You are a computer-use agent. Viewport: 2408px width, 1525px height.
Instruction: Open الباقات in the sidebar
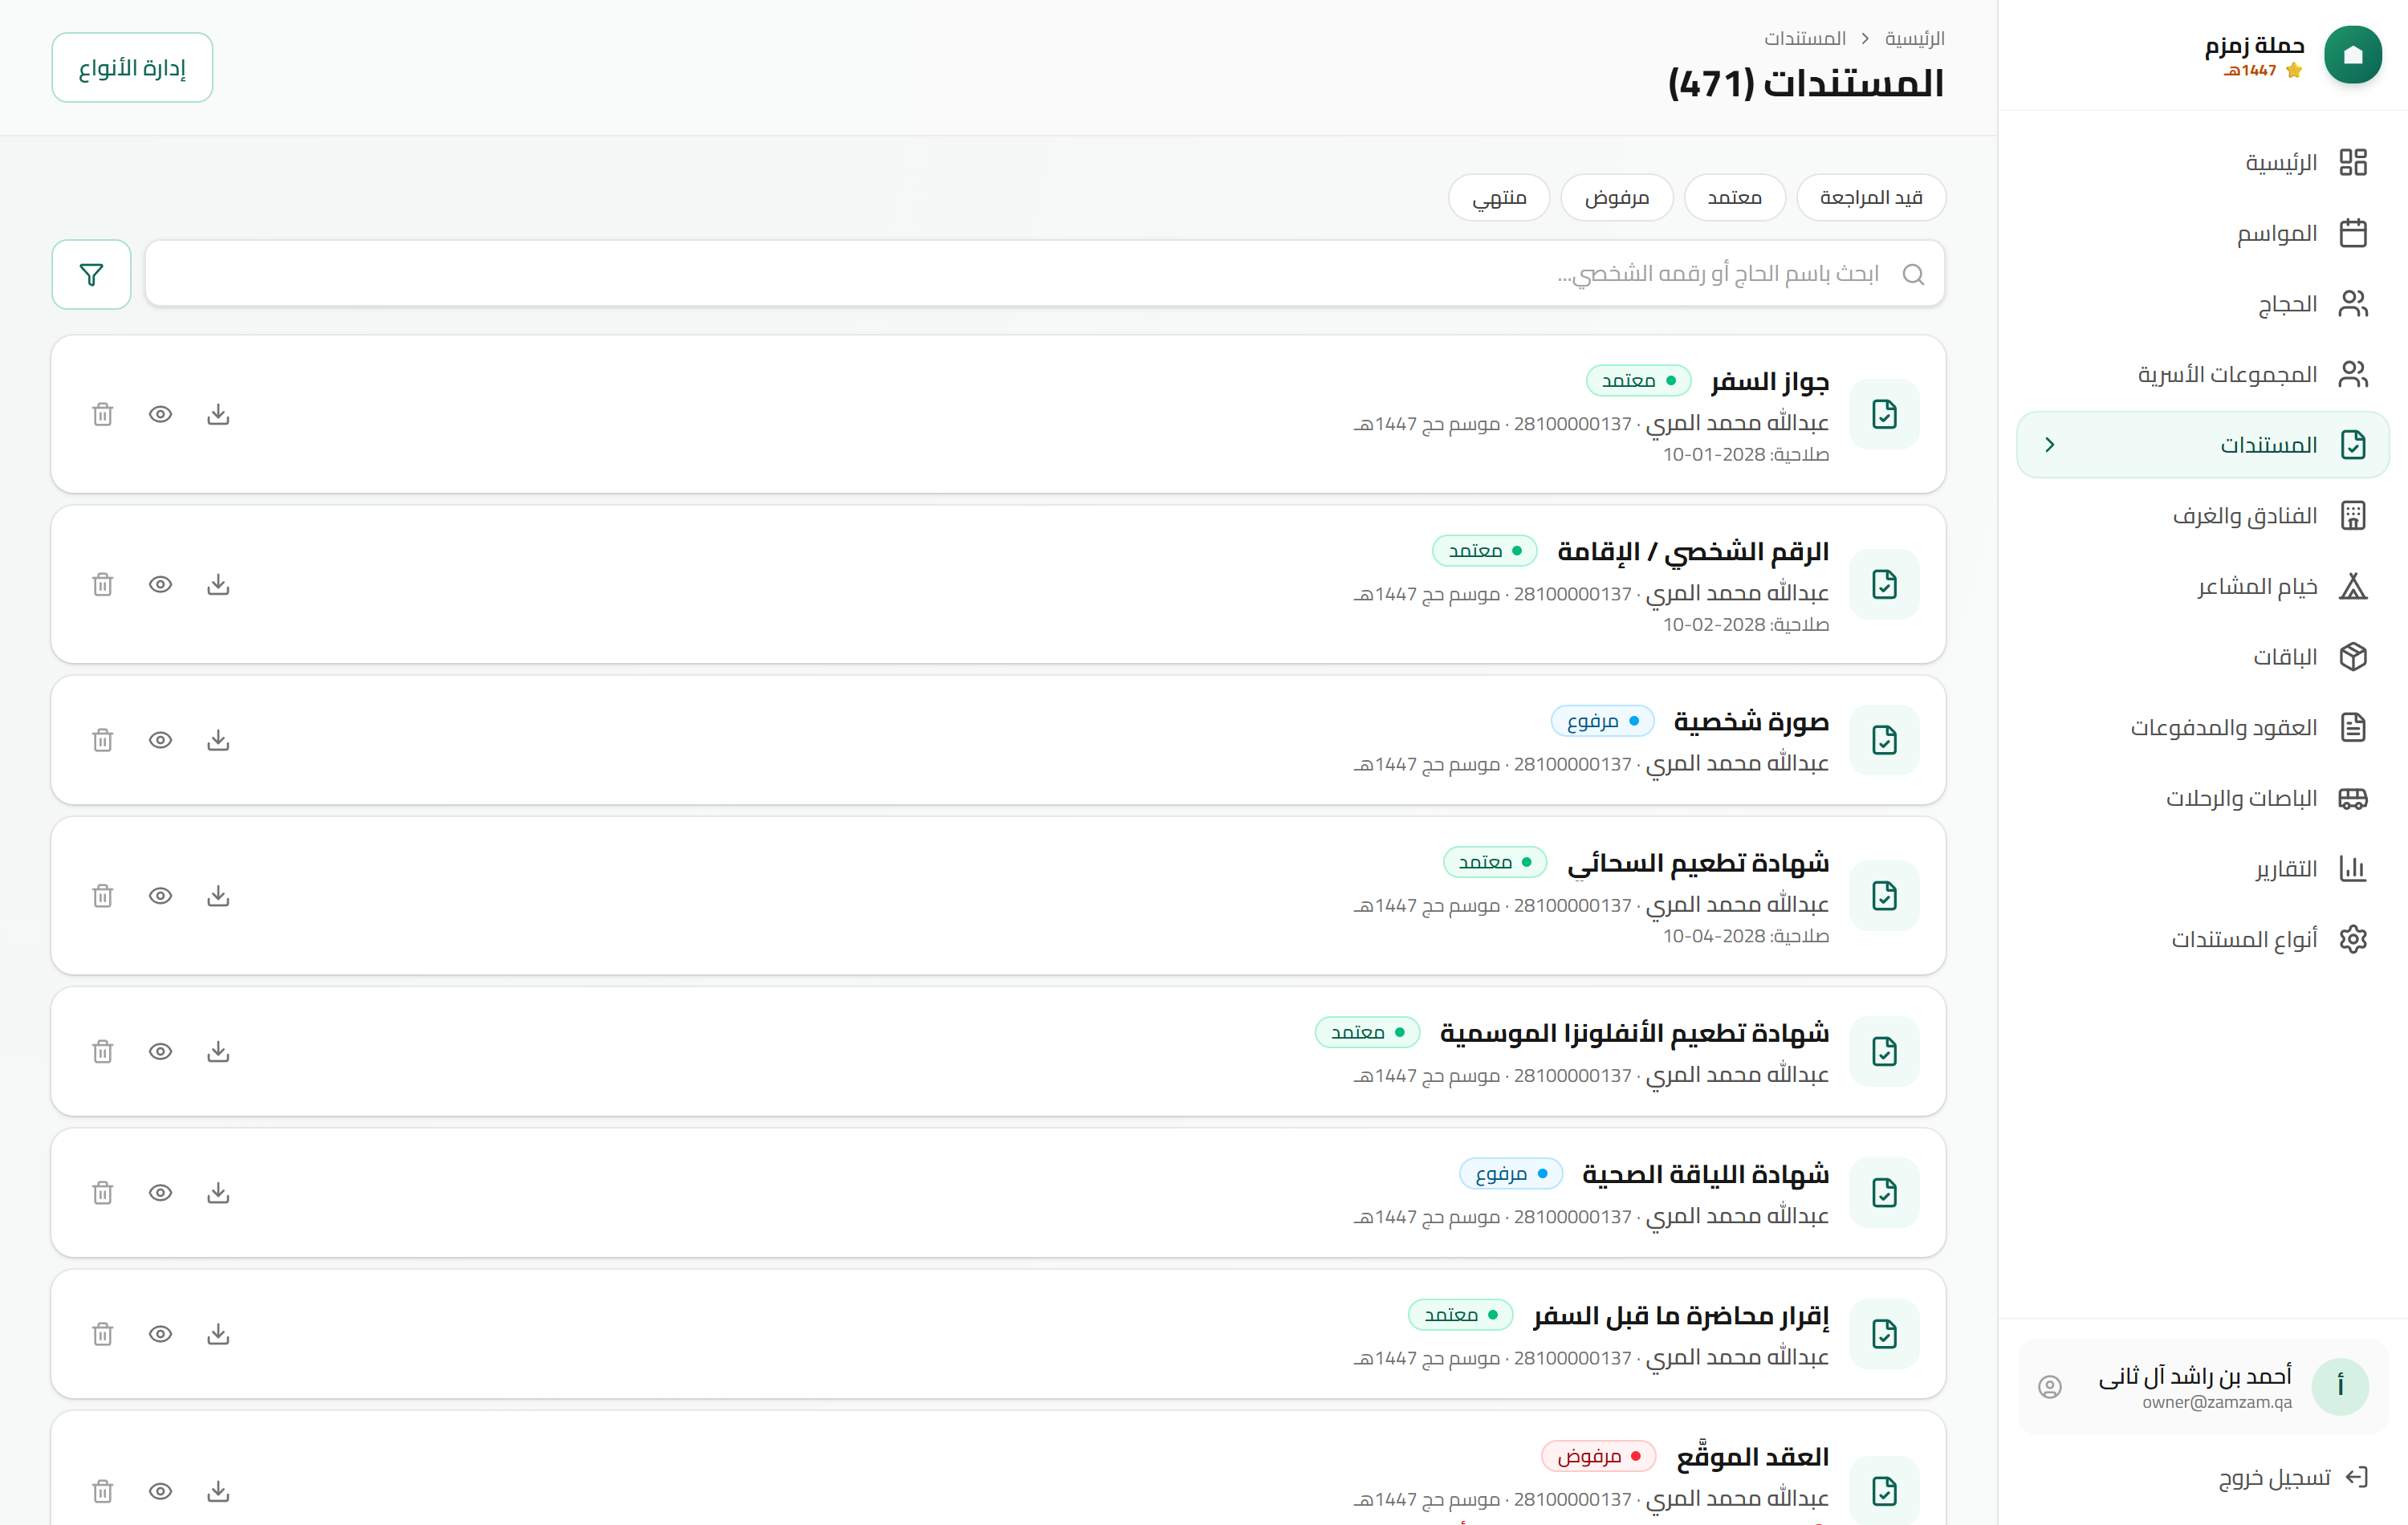click(2203, 656)
